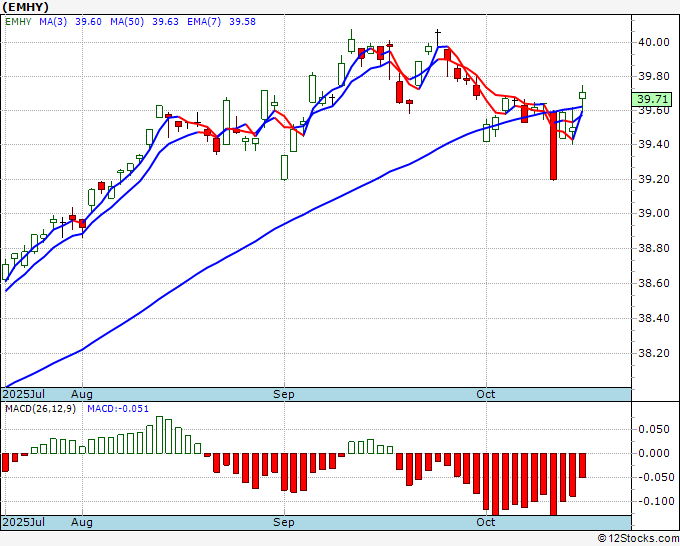Click Oct on the price chart date axis
Image resolution: width=680 pixels, height=546 pixels.
point(485,394)
